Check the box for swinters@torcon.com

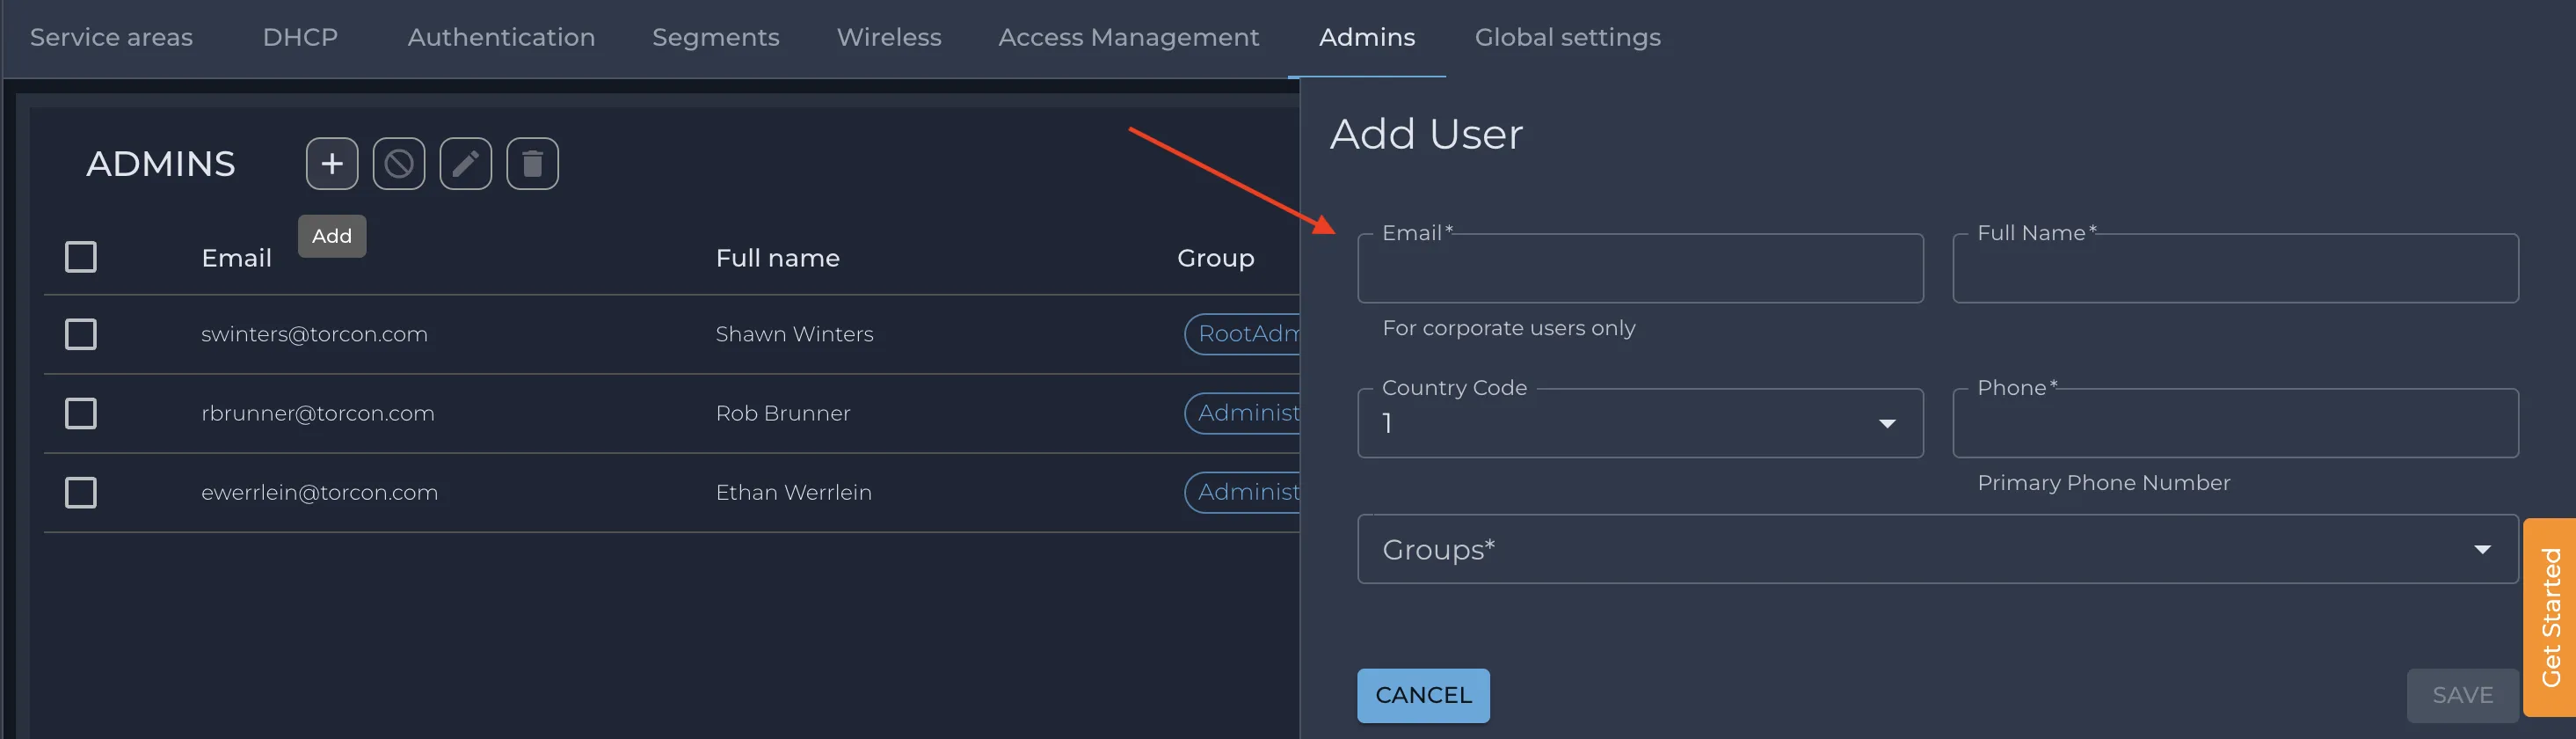[x=81, y=334]
